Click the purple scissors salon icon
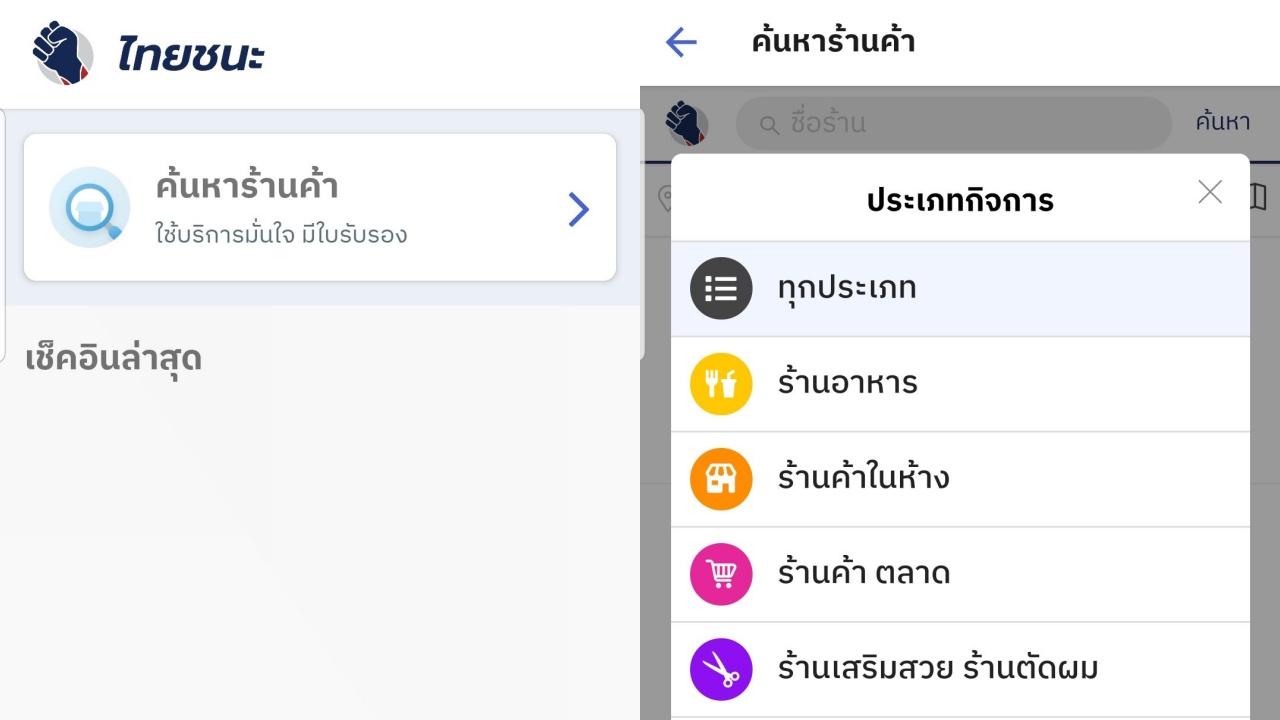The image size is (1280, 720). [721, 668]
